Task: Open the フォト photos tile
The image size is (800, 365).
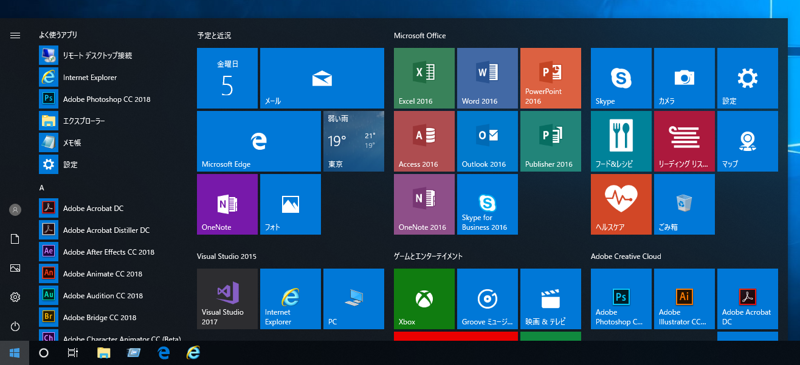Action: [290, 204]
